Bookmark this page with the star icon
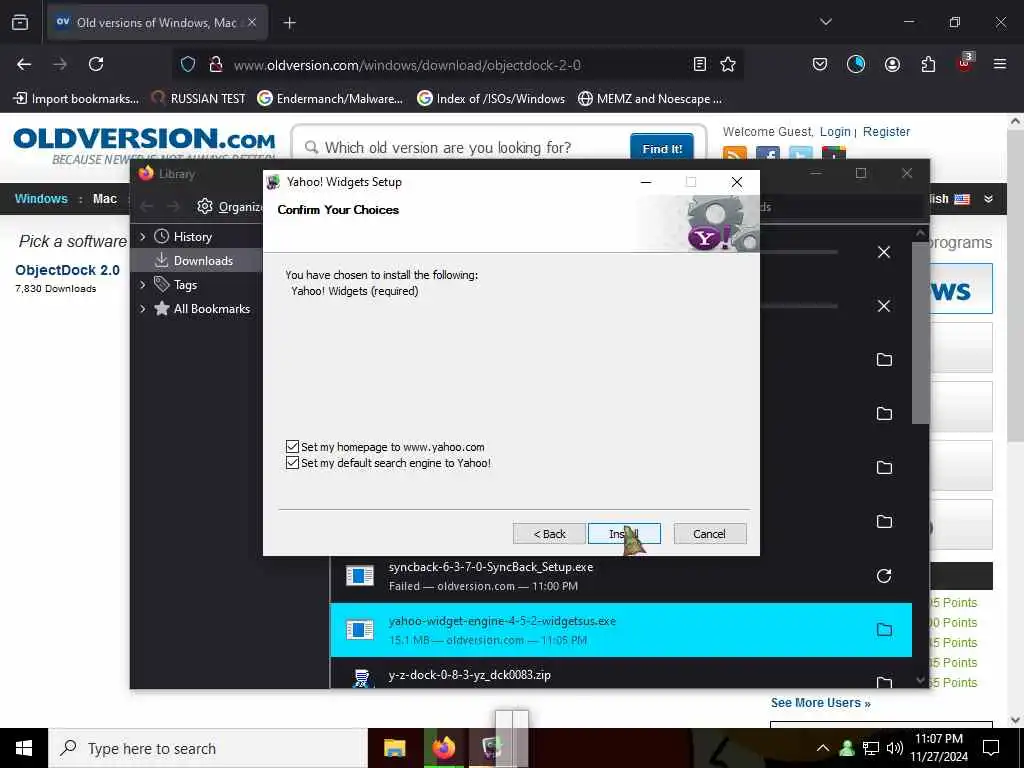The height and width of the screenshot is (768, 1024). [728, 64]
